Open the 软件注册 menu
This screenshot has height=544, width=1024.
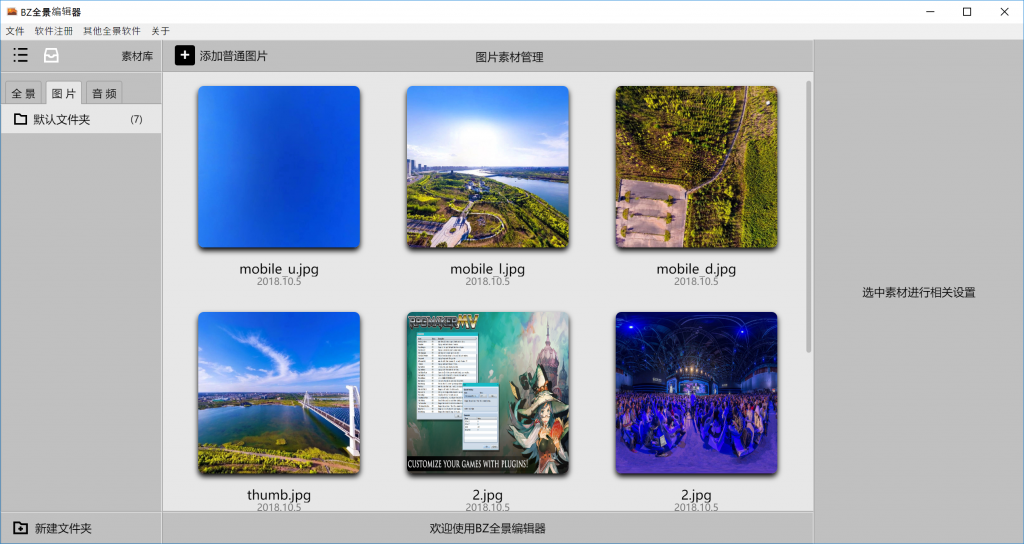[x=53, y=31]
